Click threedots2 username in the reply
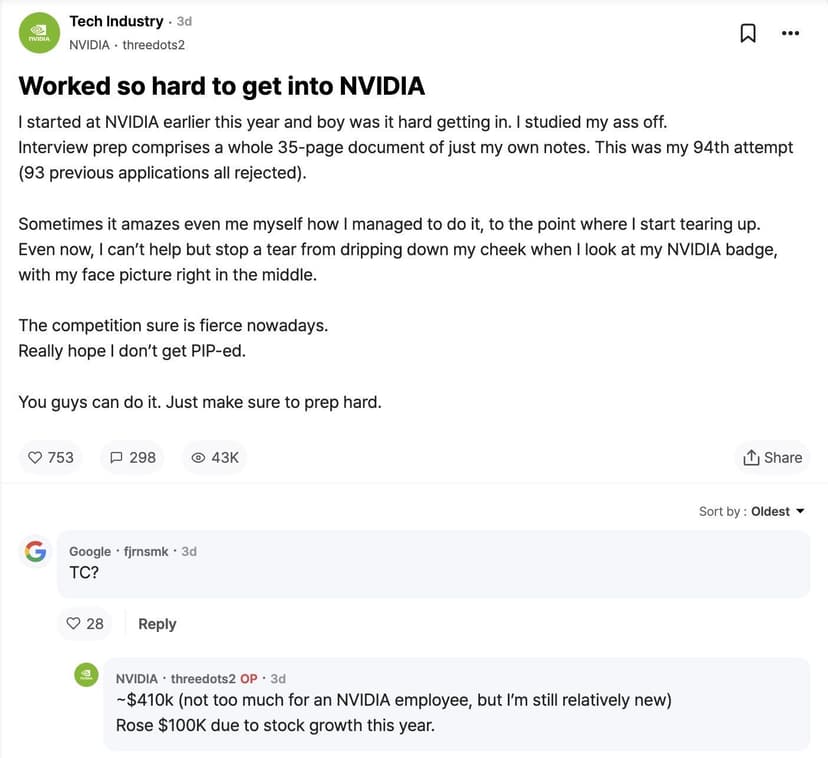Viewport: 828px width, 758px height. coord(203,678)
